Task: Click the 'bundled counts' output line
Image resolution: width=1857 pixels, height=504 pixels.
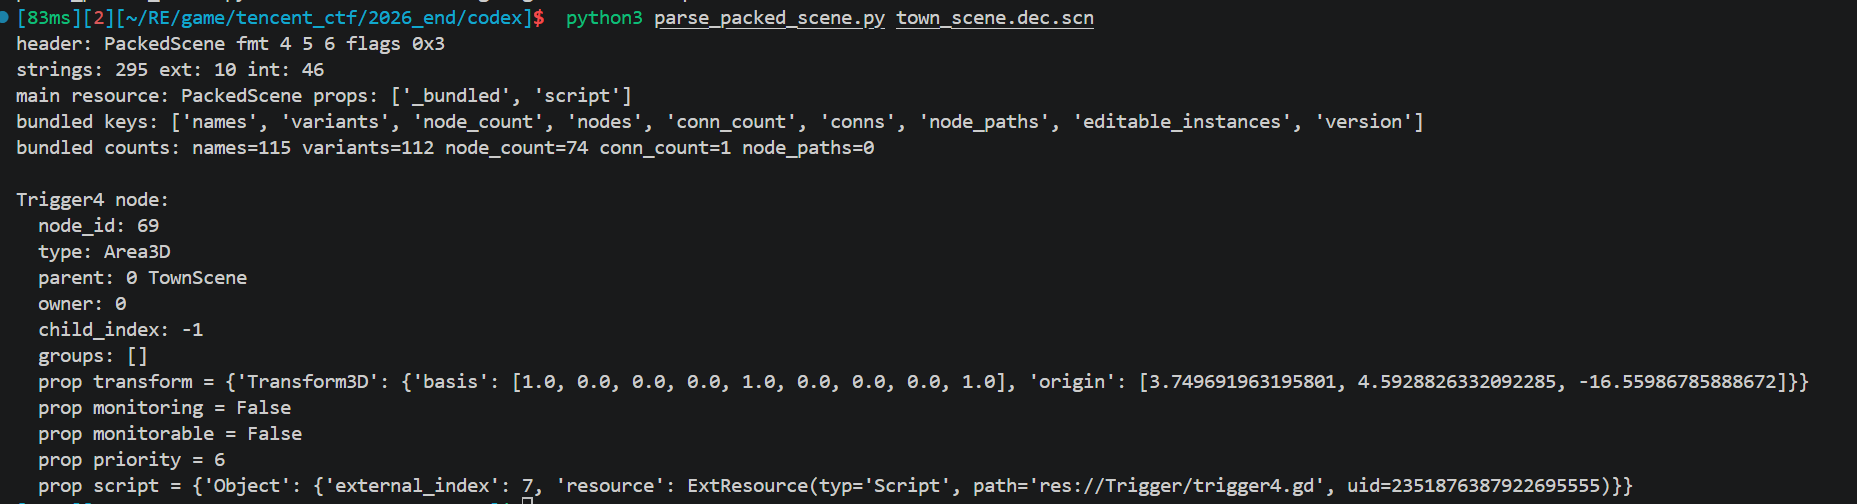Action: click(445, 148)
